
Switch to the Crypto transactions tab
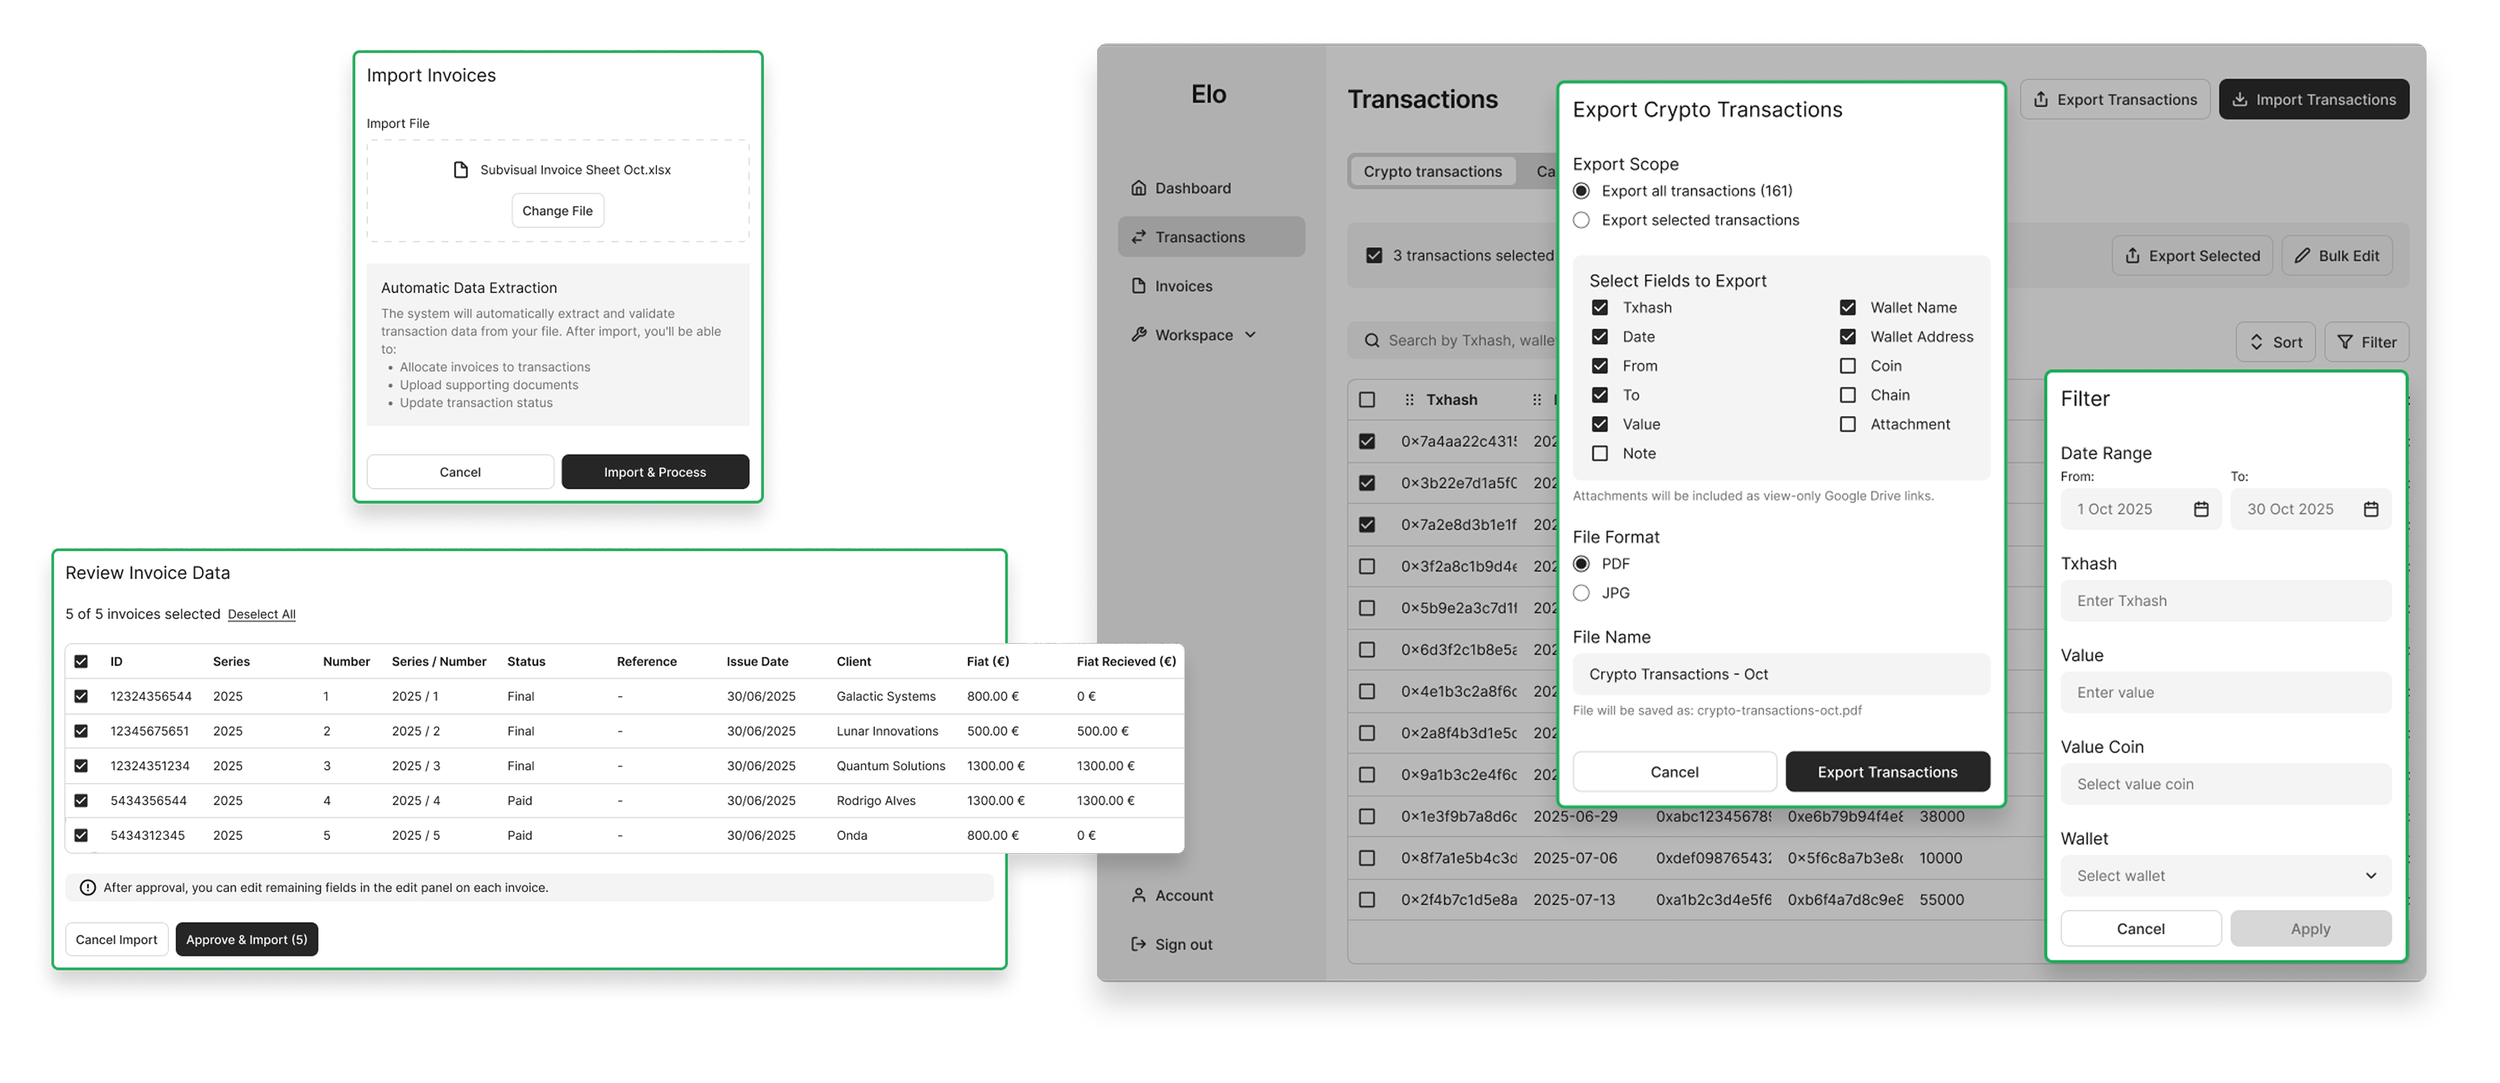pyautogui.click(x=1432, y=171)
